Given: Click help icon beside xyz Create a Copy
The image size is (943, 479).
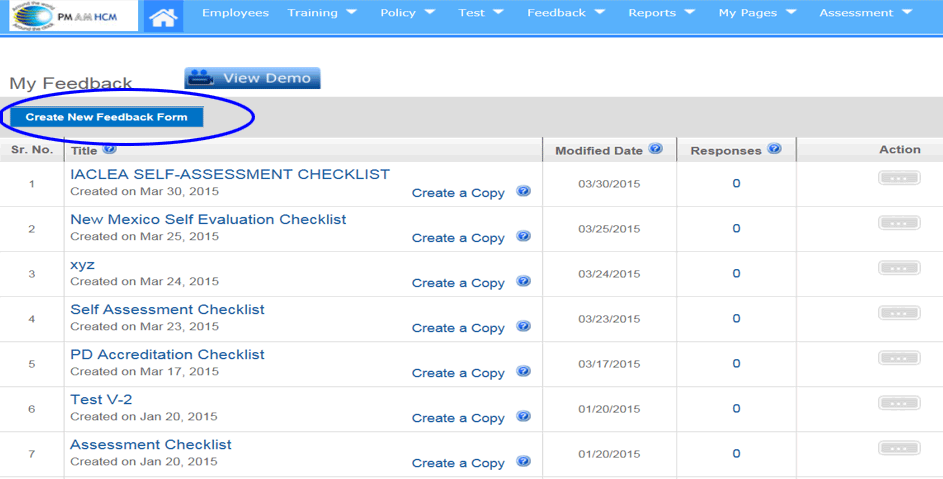Looking at the screenshot, I should [x=523, y=282].
